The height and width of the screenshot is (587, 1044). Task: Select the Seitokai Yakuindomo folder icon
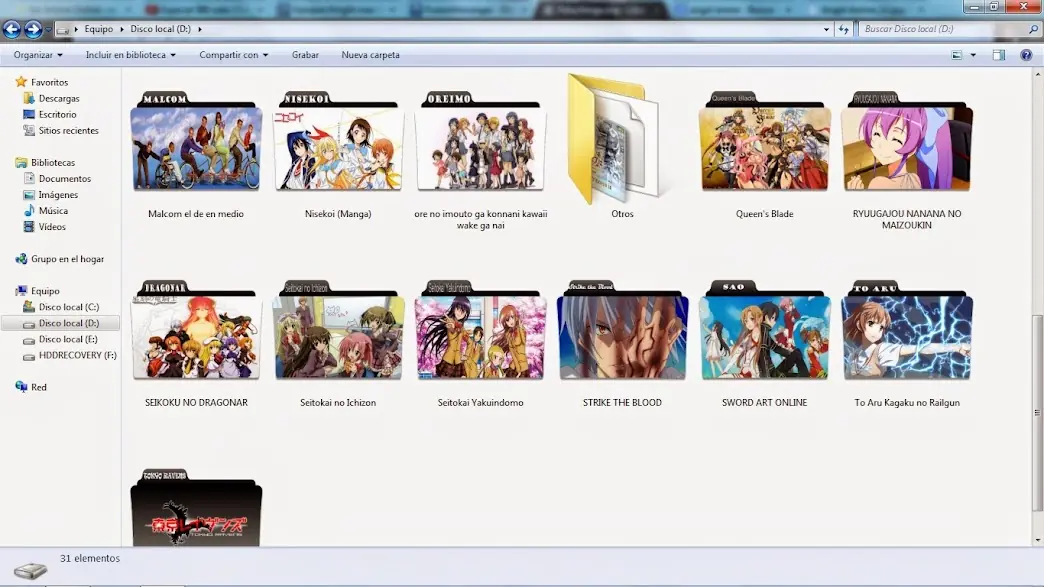pos(481,331)
